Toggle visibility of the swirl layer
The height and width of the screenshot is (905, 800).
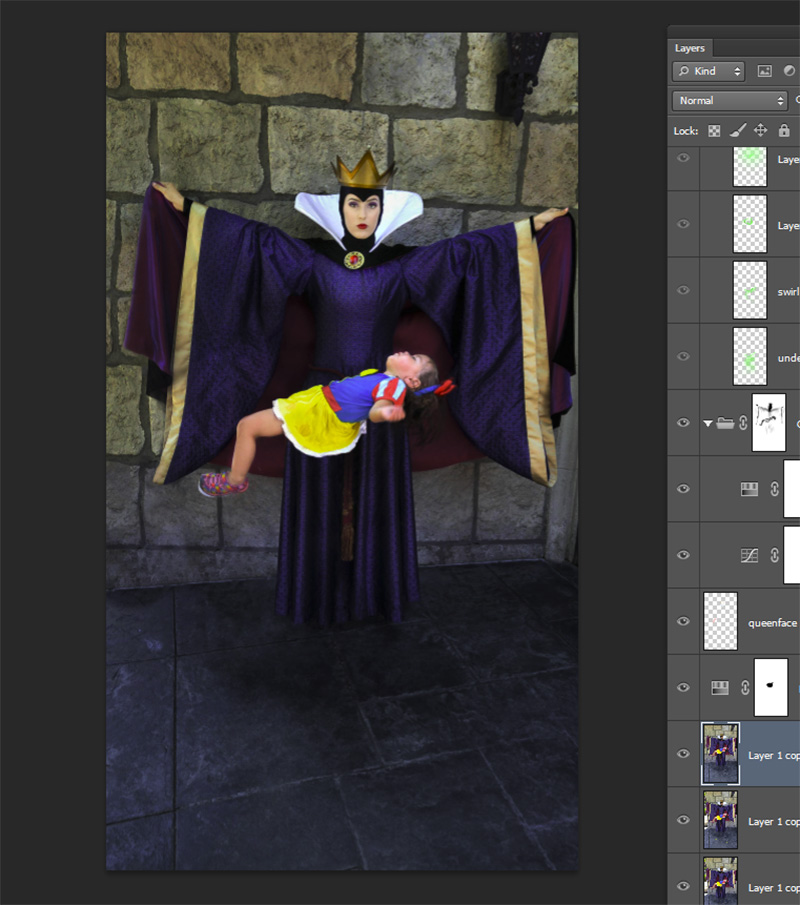[x=683, y=290]
